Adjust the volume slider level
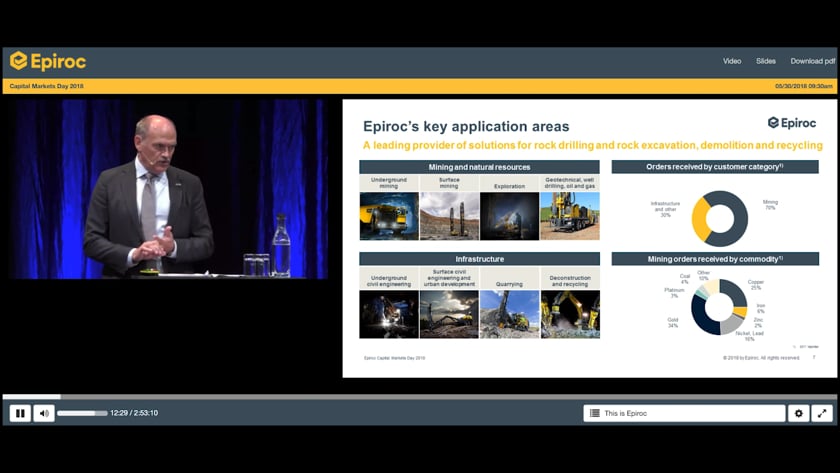 82,413
